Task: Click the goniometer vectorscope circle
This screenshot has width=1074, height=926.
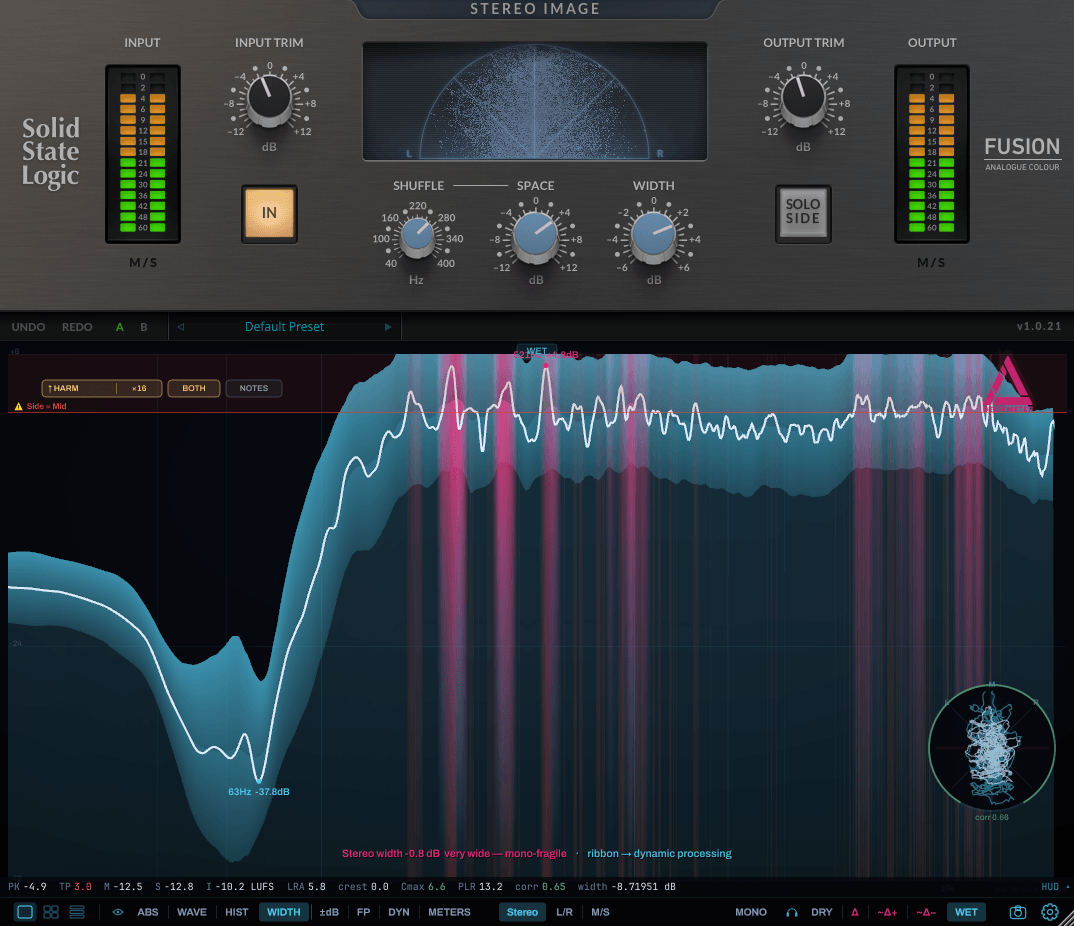Action: (991, 747)
